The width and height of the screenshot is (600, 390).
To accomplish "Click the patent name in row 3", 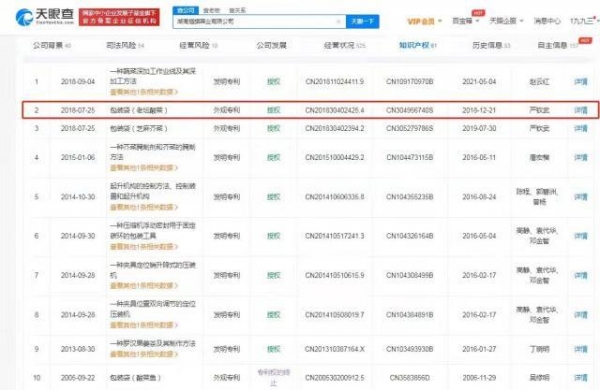I will click(x=139, y=128).
